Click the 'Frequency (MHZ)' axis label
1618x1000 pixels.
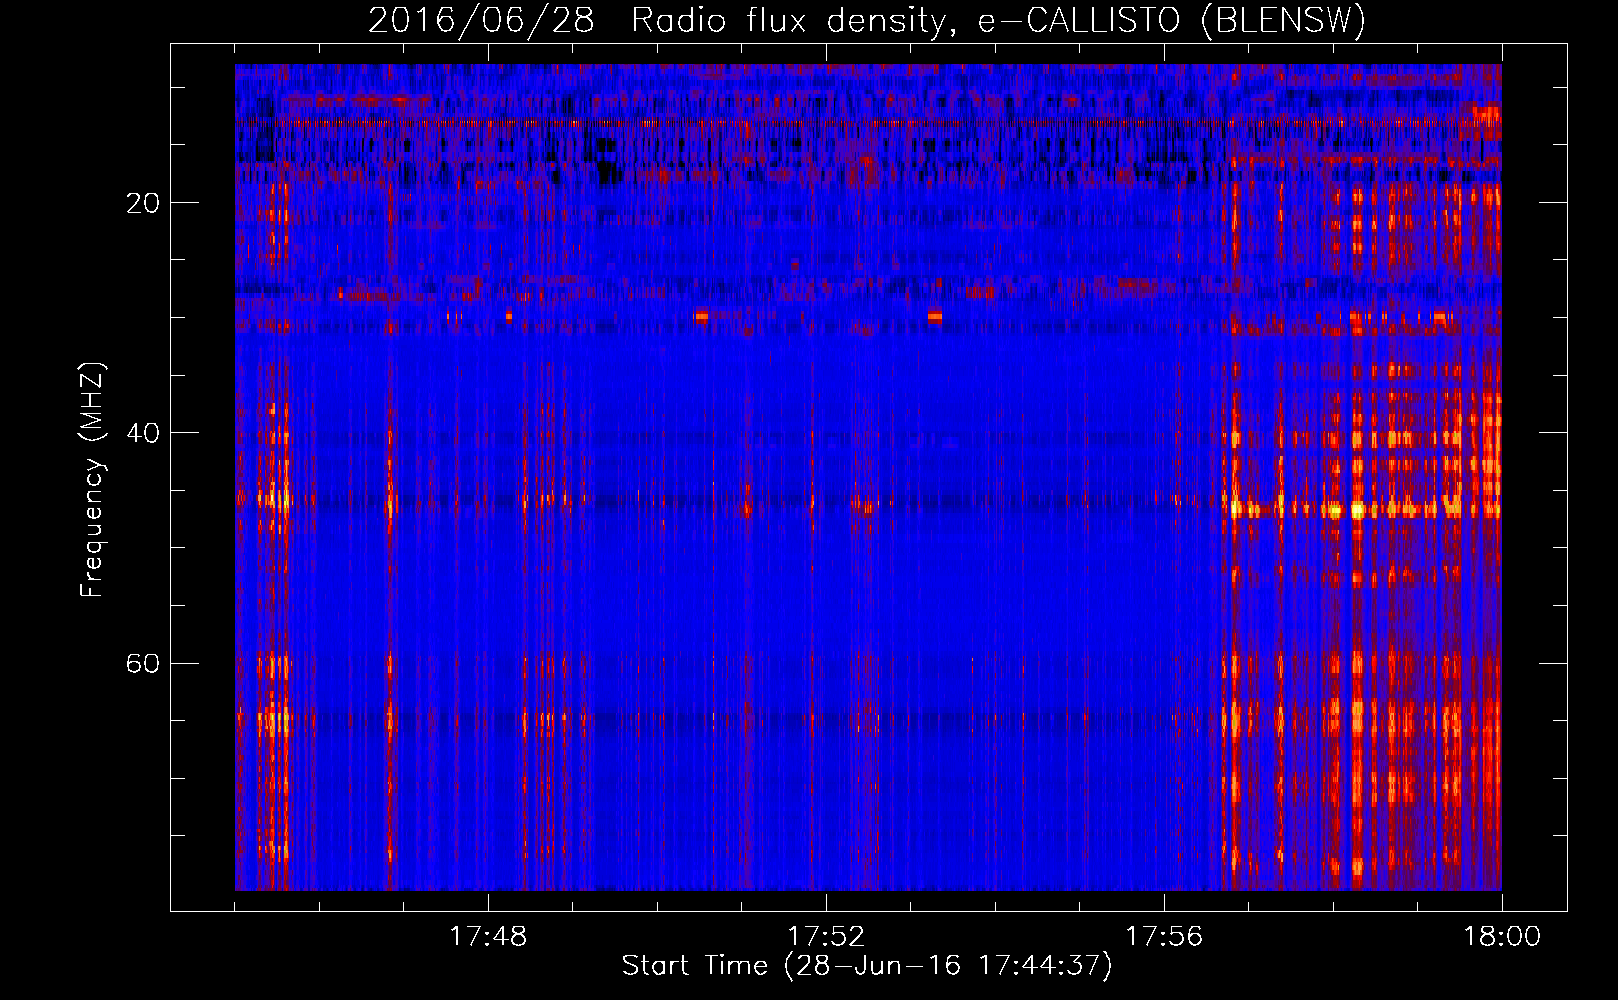pyautogui.click(x=92, y=480)
